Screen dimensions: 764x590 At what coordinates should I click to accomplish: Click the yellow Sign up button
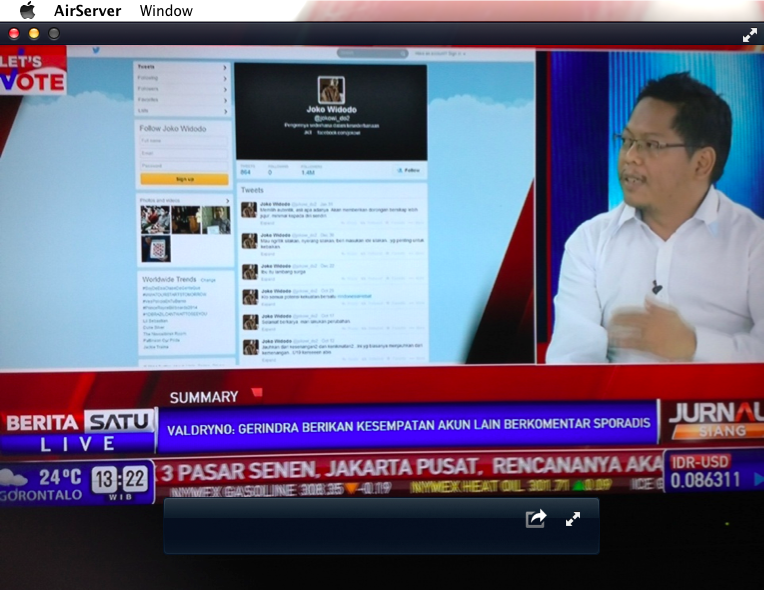coord(184,179)
